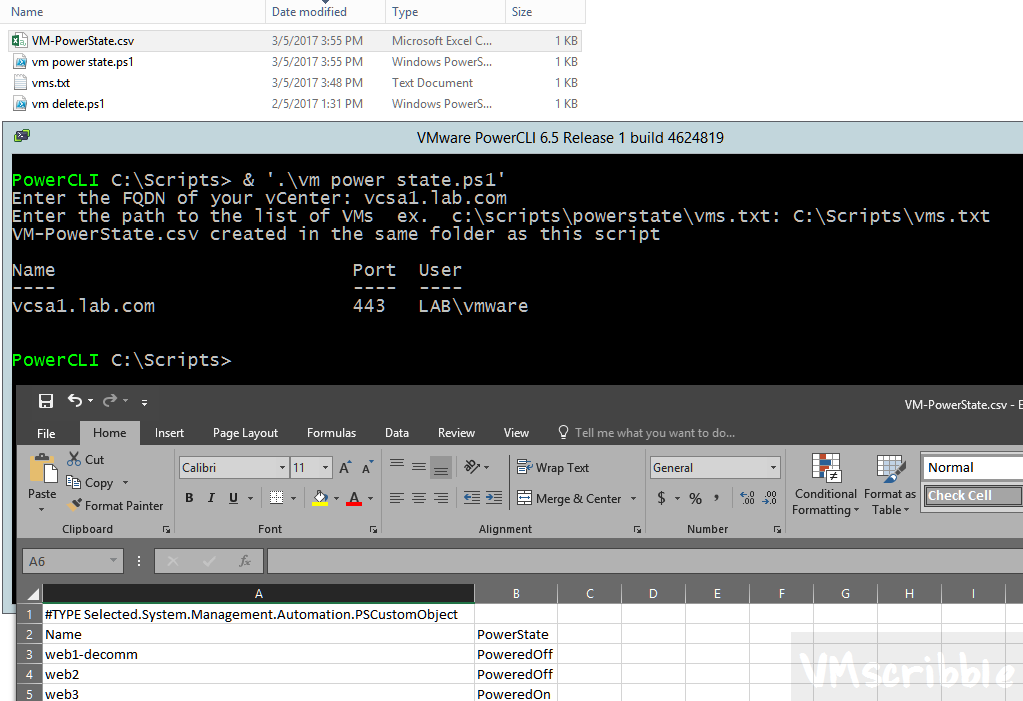Click Middle Align icon
This screenshot has height=701, width=1023.
(419, 466)
